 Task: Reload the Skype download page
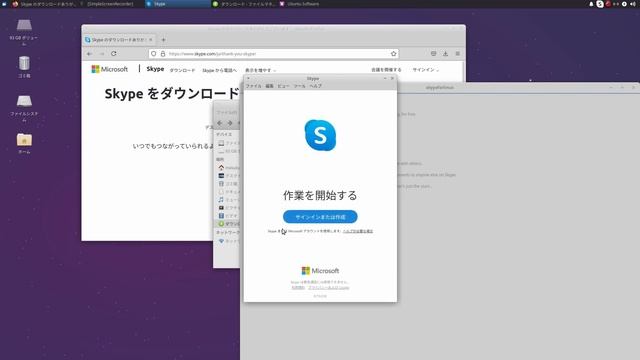click(x=114, y=54)
